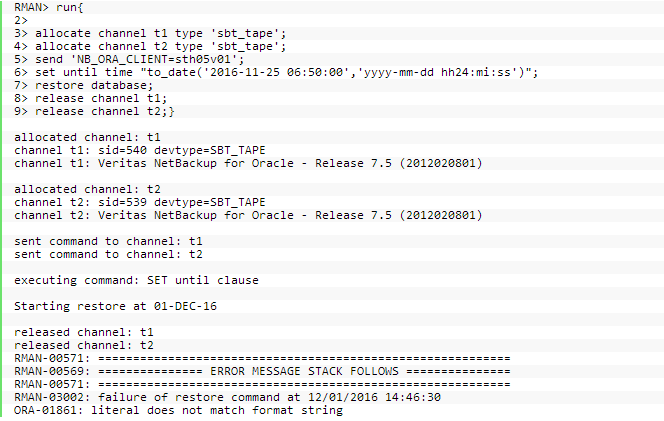
Task: Select the 'allocate channel t1' command line
Action: [150, 33]
